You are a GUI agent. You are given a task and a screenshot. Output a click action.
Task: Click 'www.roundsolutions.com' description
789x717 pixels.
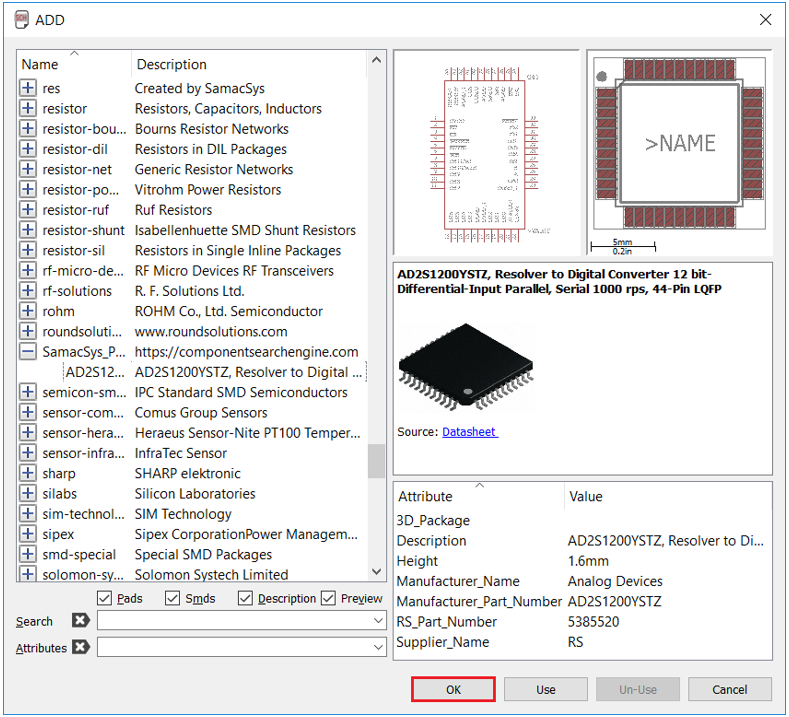coord(211,332)
